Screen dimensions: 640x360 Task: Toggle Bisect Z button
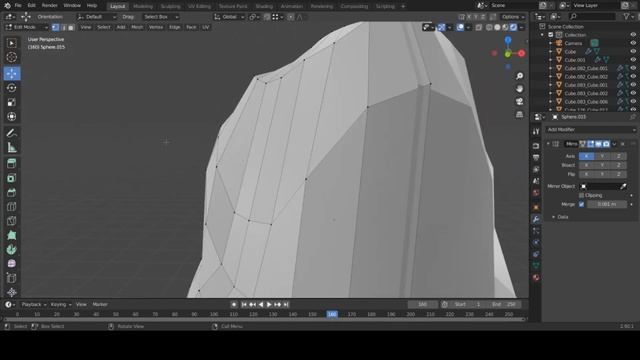click(x=618, y=165)
